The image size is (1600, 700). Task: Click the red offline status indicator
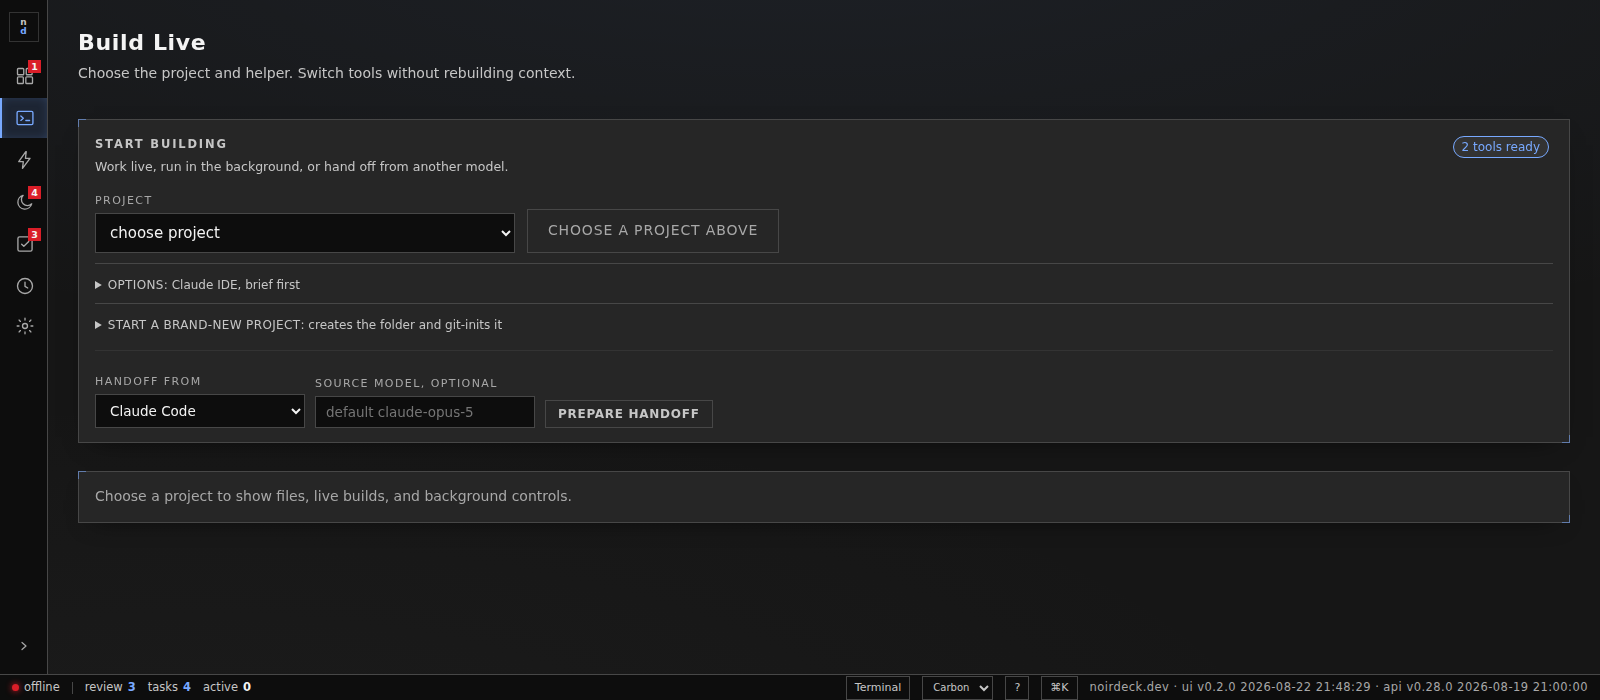pyautogui.click(x=15, y=687)
